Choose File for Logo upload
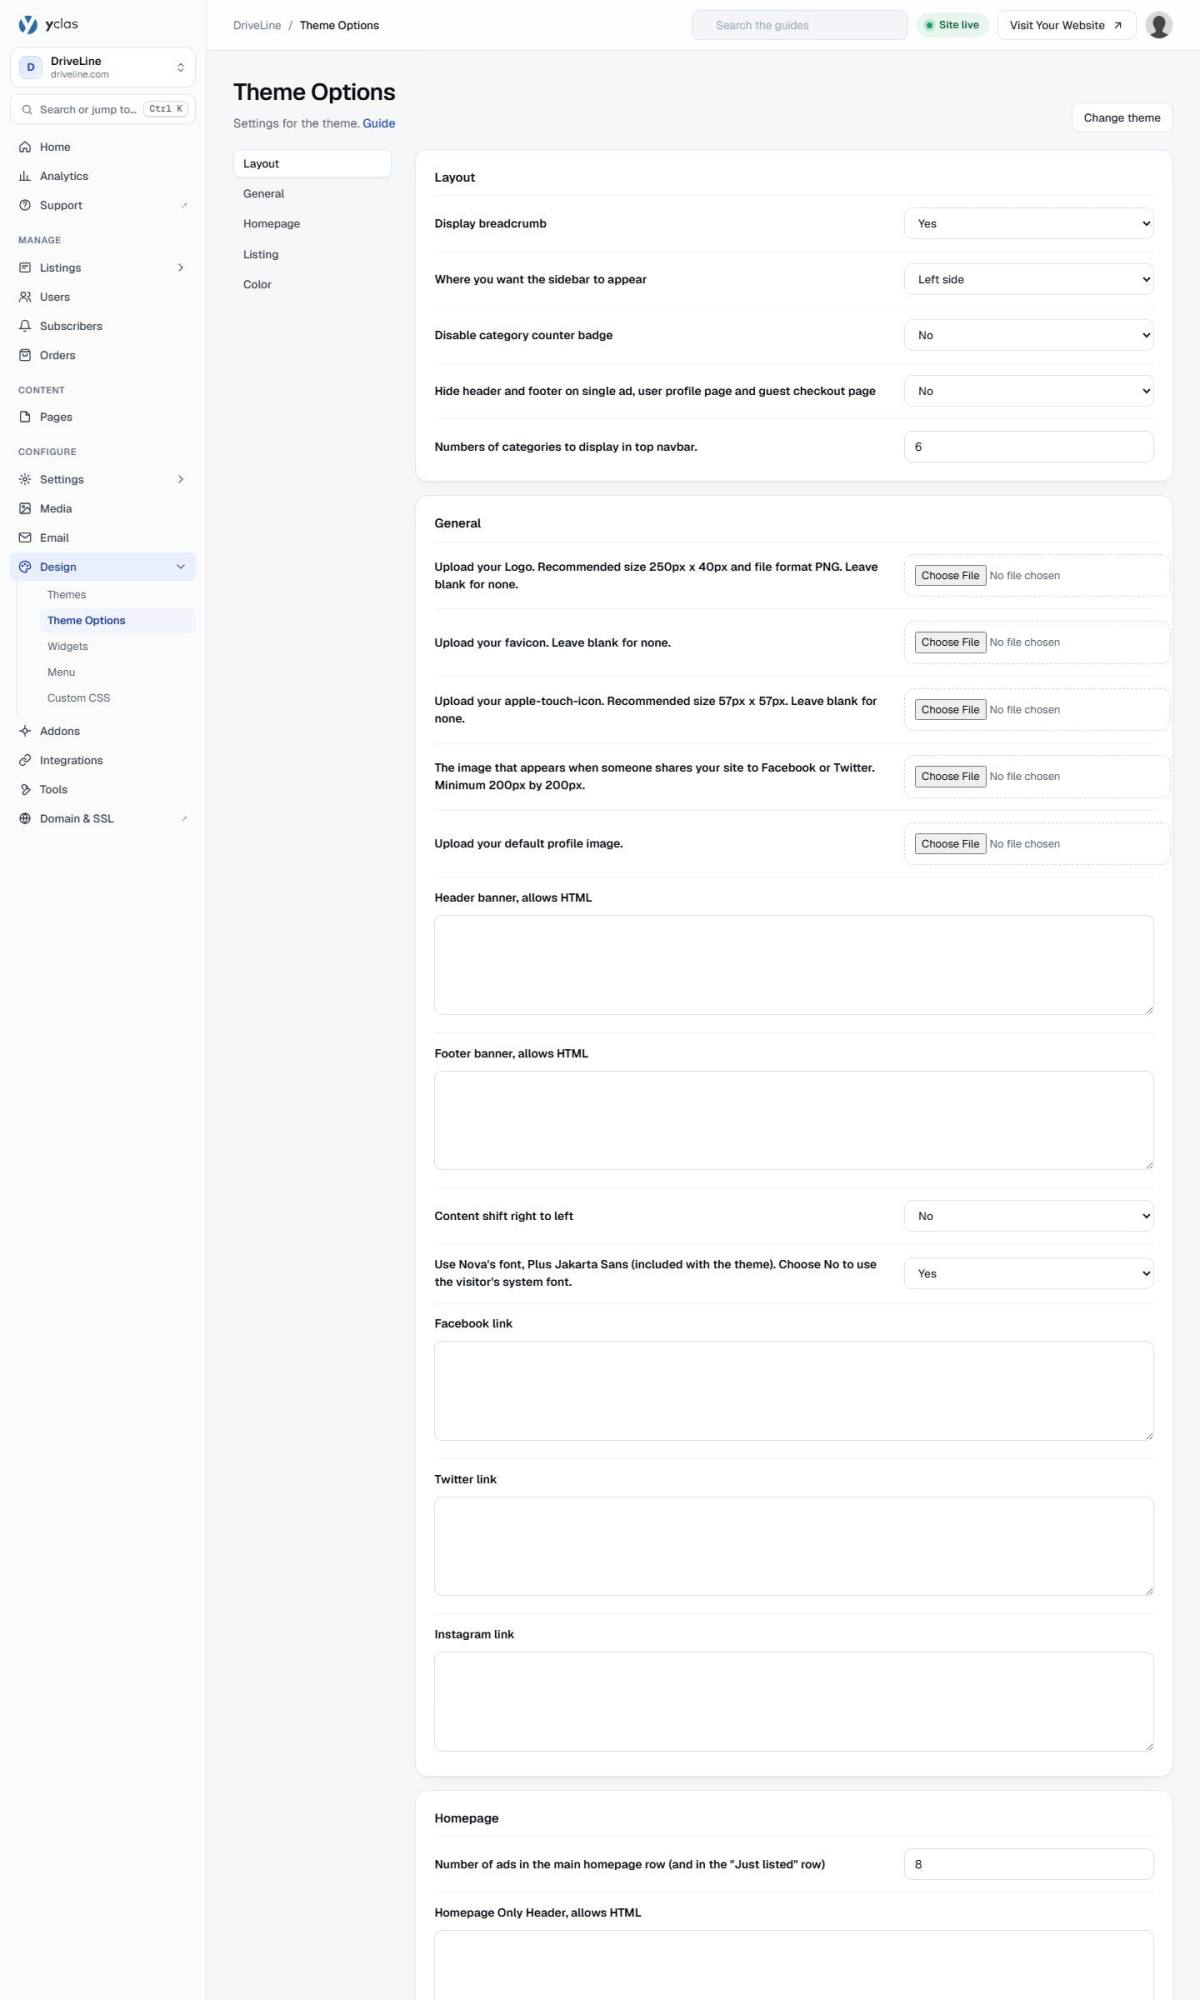This screenshot has height=2000, width=1200. pyautogui.click(x=950, y=576)
